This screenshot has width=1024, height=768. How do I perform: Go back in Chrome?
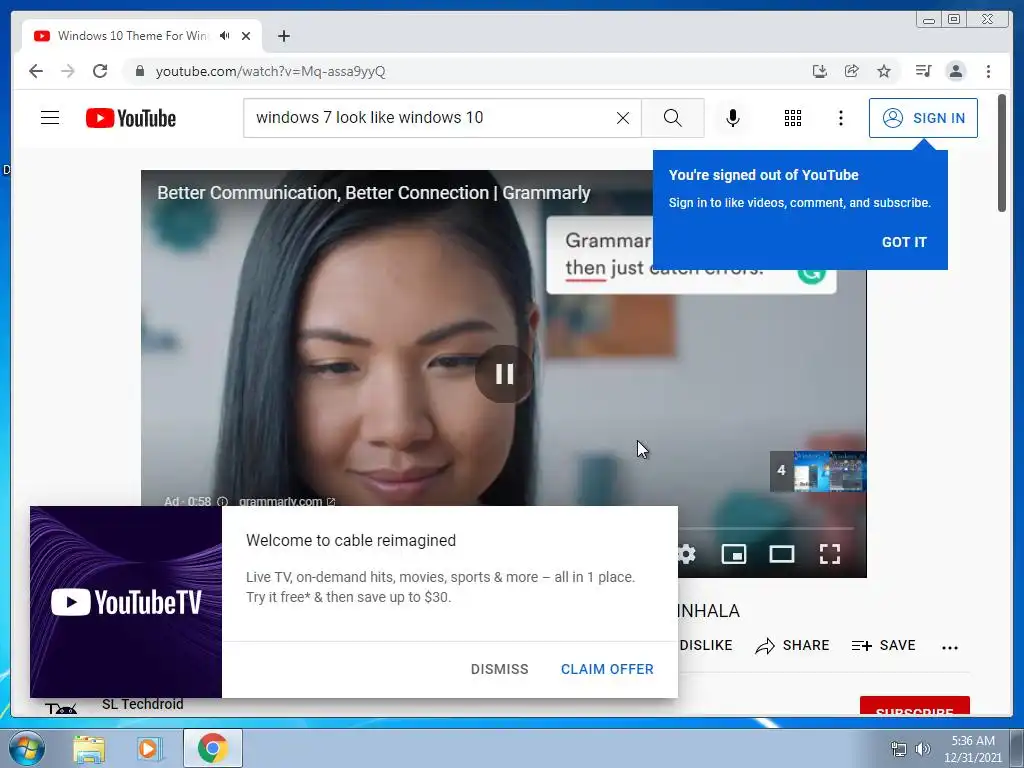click(36, 71)
